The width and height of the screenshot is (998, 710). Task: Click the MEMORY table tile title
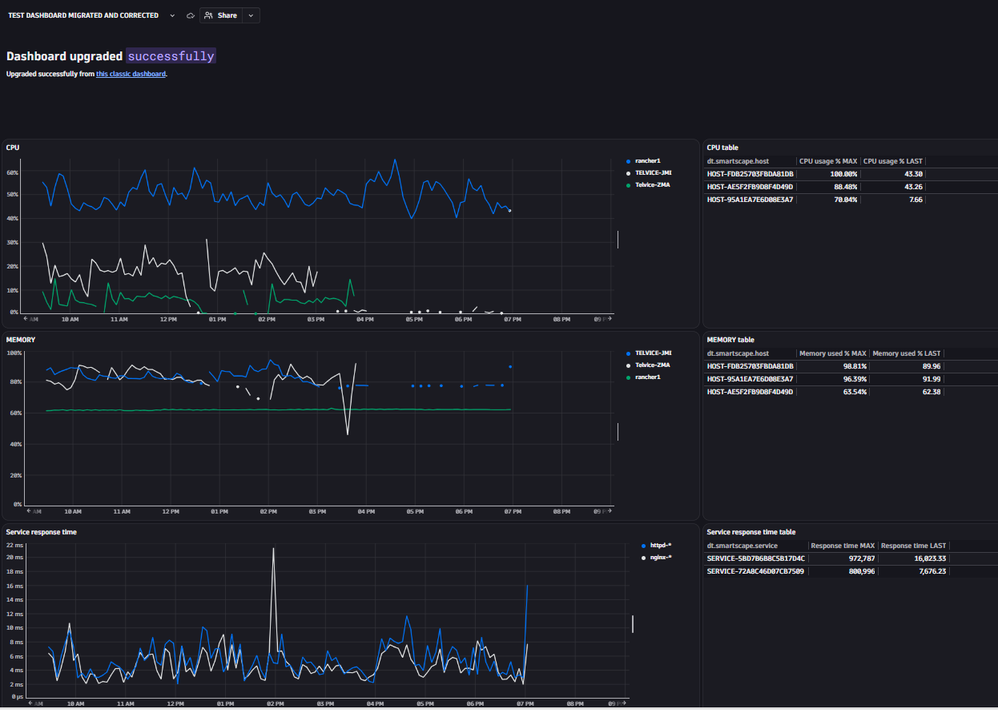tap(730, 339)
